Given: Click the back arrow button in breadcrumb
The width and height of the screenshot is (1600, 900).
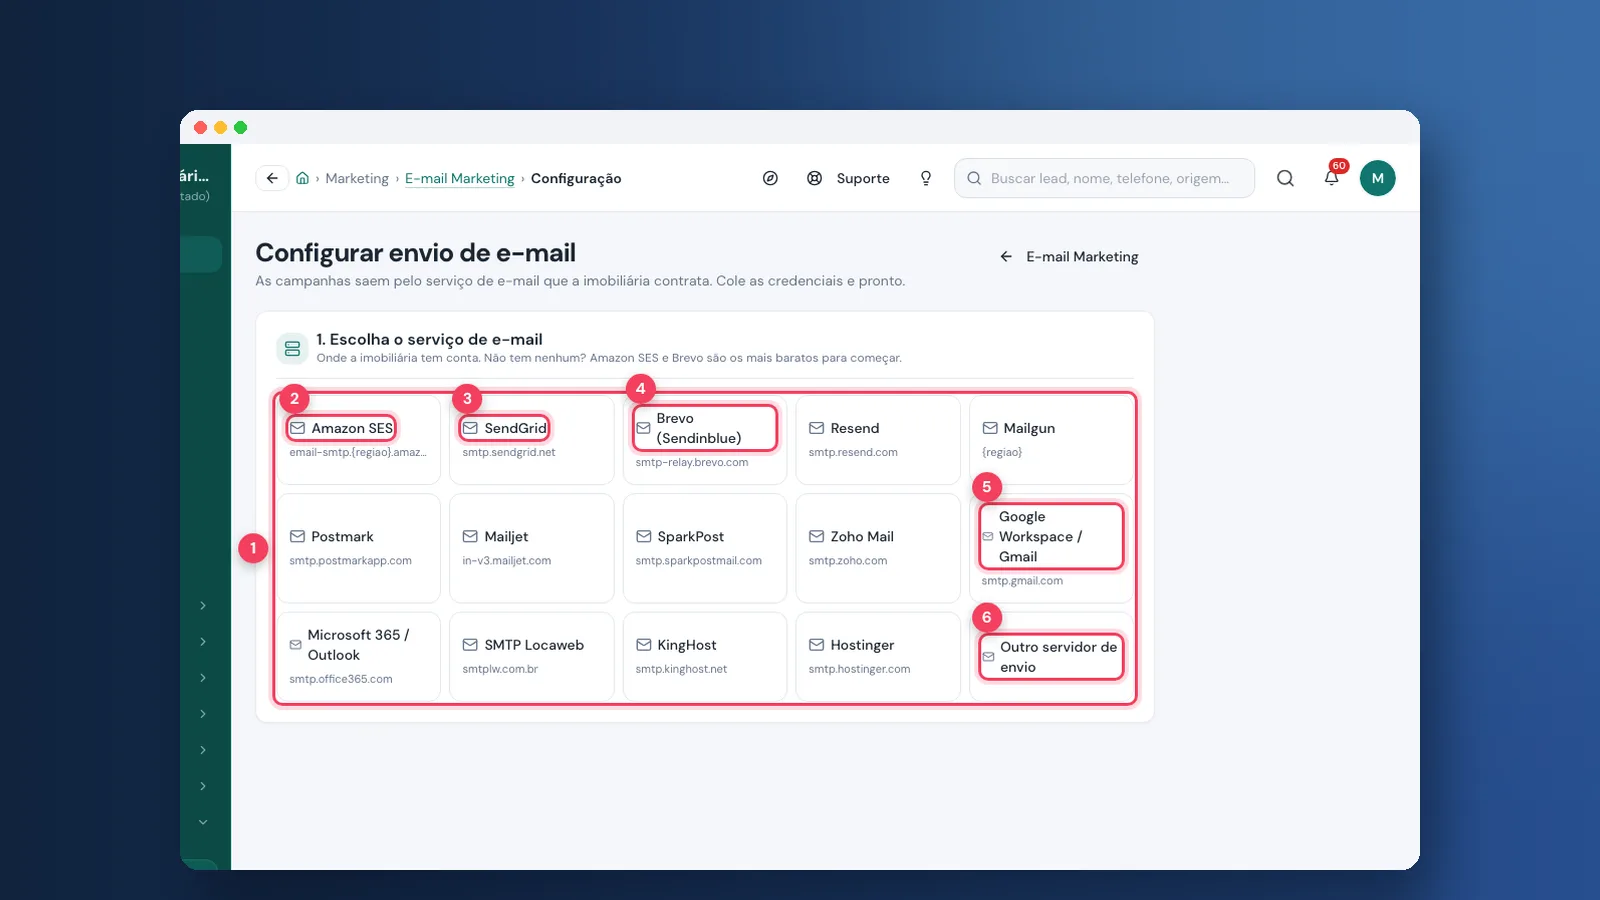Looking at the screenshot, I should click(272, 178).
